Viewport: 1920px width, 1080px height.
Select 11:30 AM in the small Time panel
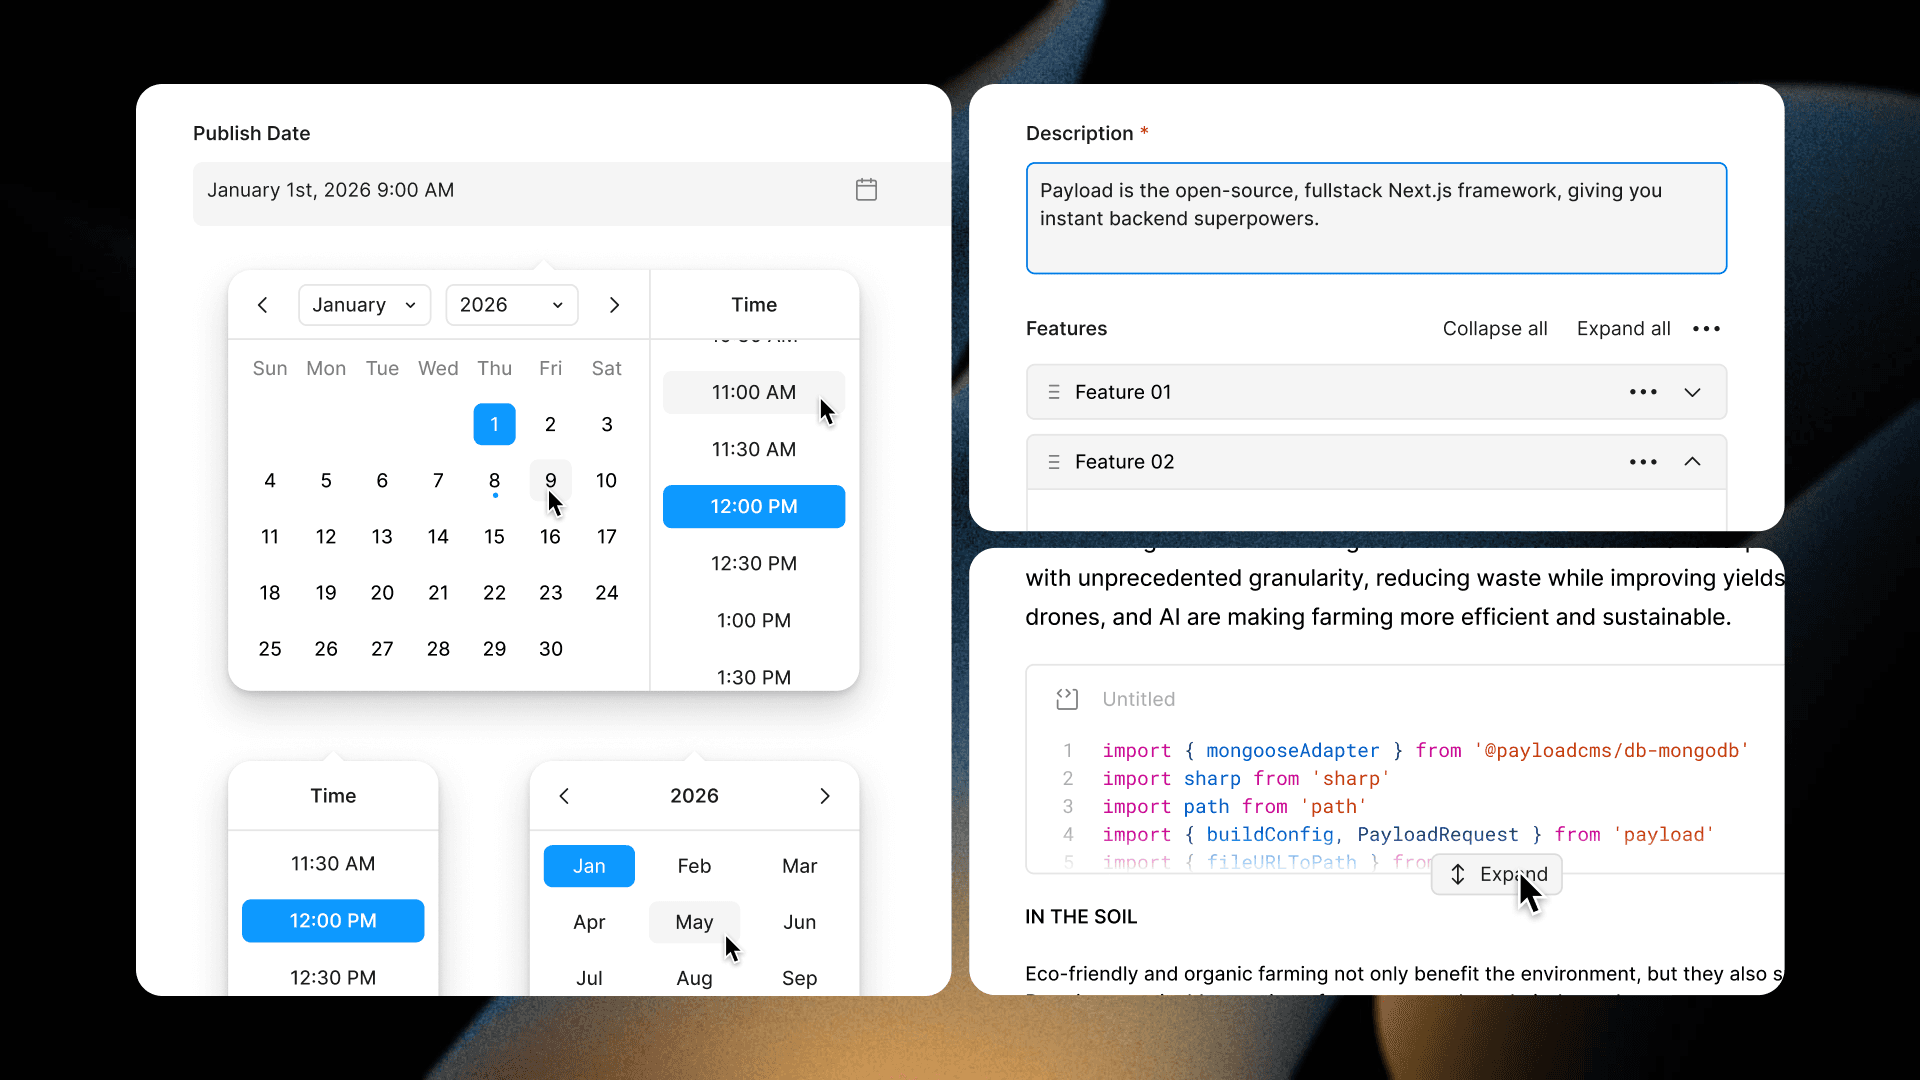333,864
